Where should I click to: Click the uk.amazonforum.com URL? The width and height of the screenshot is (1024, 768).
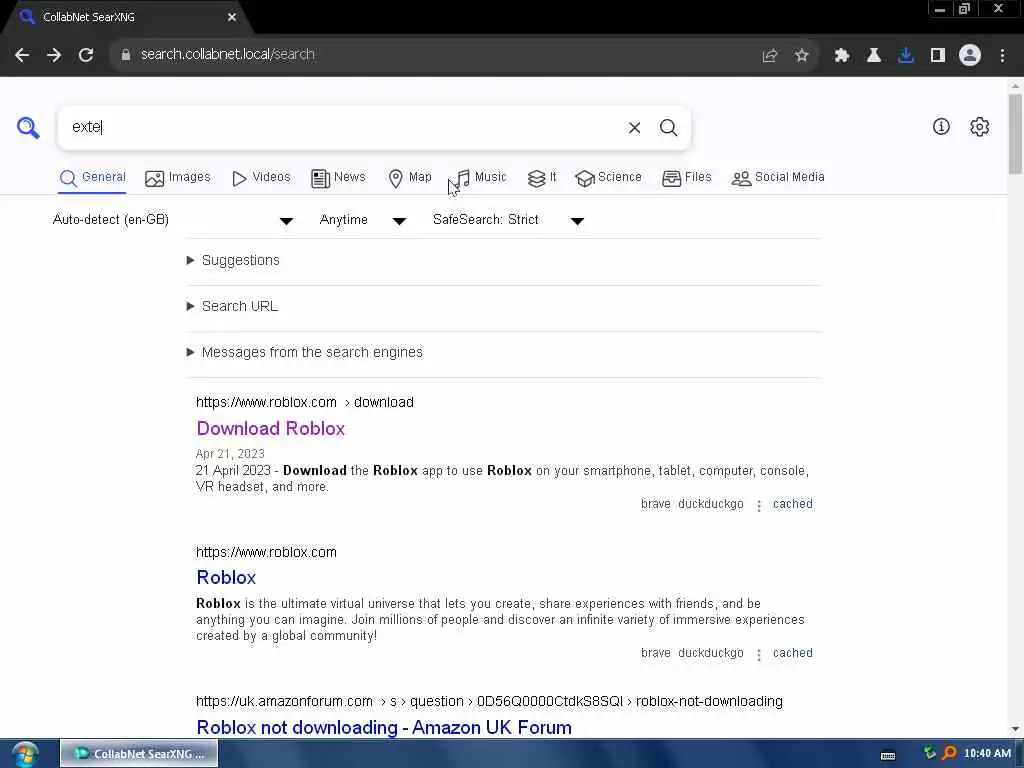489,701
